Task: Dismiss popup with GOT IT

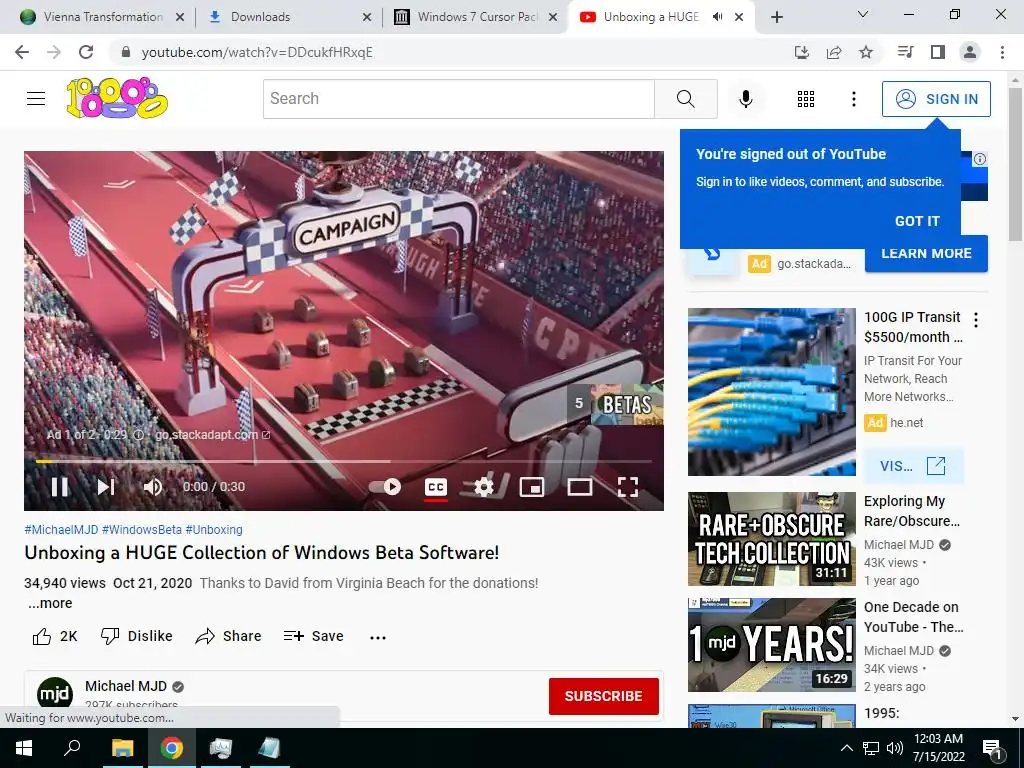Action: pos(917,221)
